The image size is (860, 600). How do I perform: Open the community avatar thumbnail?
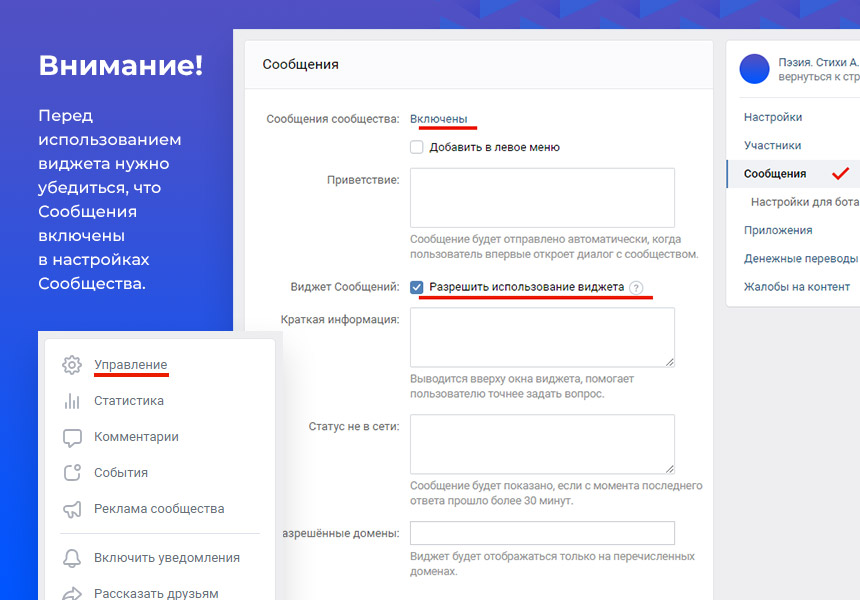[754, 69]
